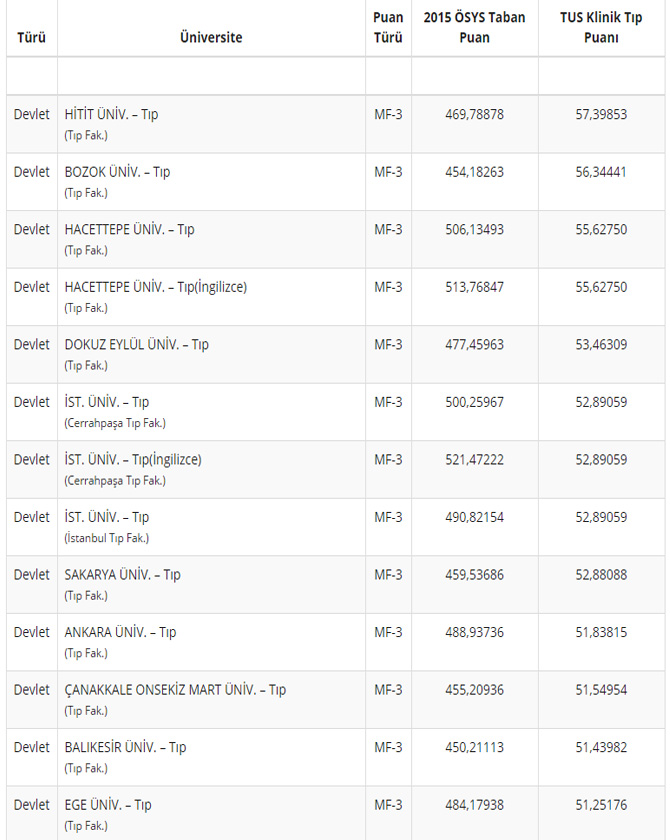Click the base score 469,78878 cell
Image resolution: width=670 pixels, height=840 pixels.
(x=474, y=114)
